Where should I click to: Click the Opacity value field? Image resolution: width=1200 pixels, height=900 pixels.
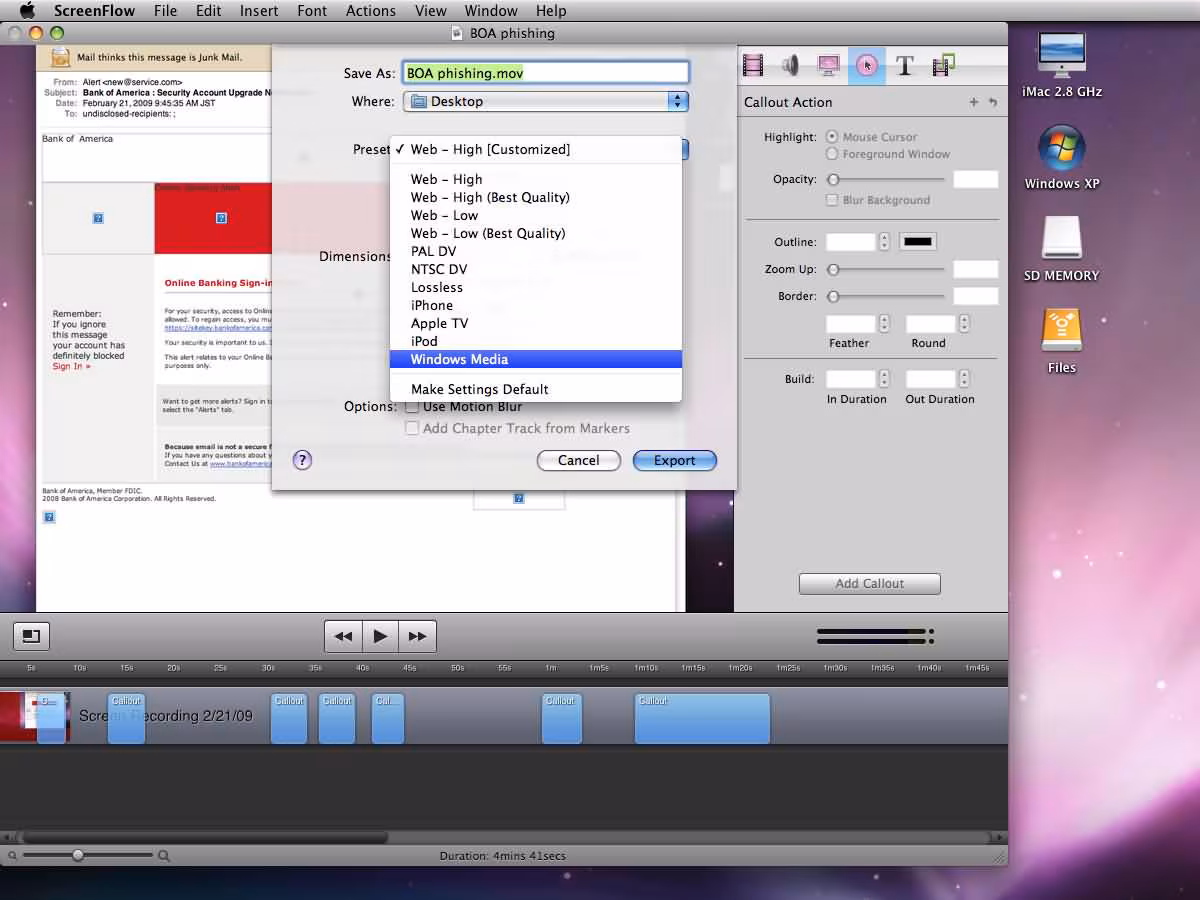pos(976,180)
